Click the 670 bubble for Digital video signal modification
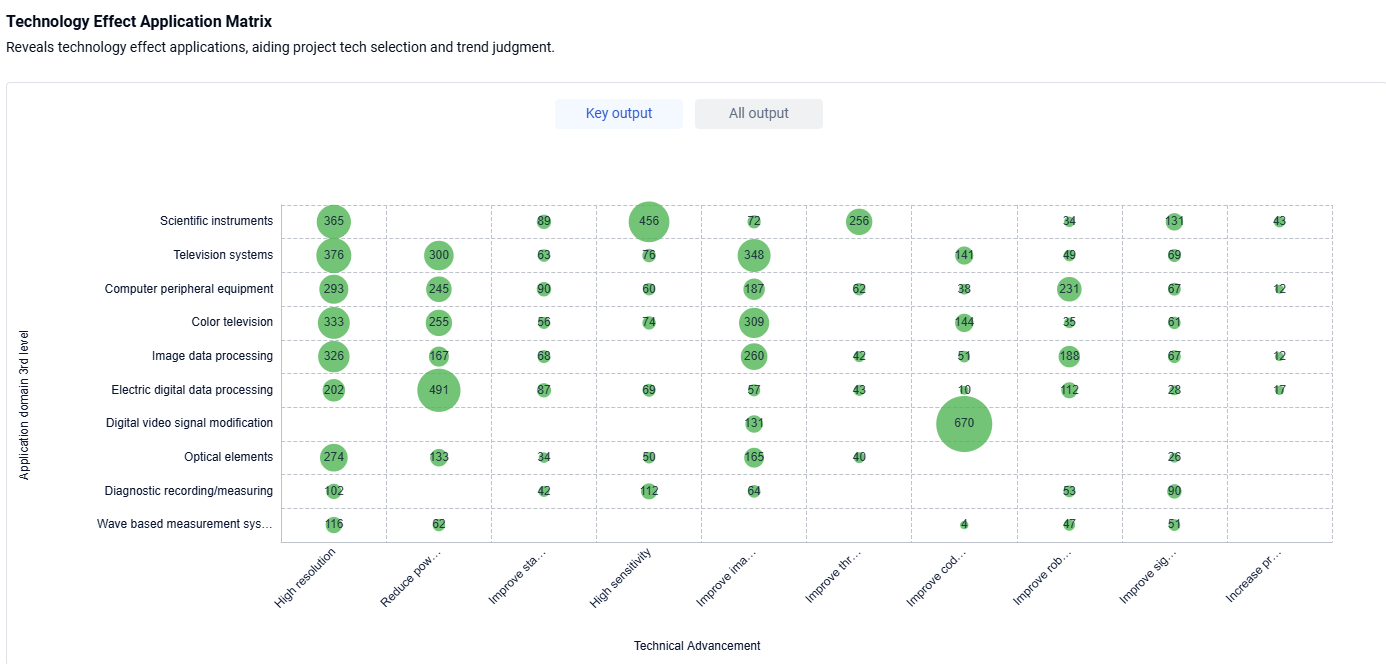The height and width of the screenshot is (664, 1386). click(963, 423)
